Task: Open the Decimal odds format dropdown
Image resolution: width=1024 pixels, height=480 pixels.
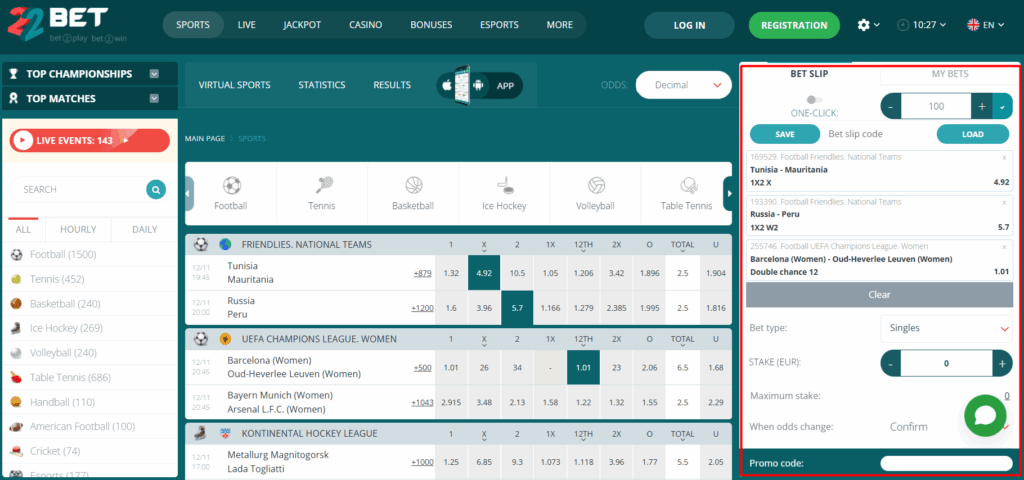Action: 684,85
